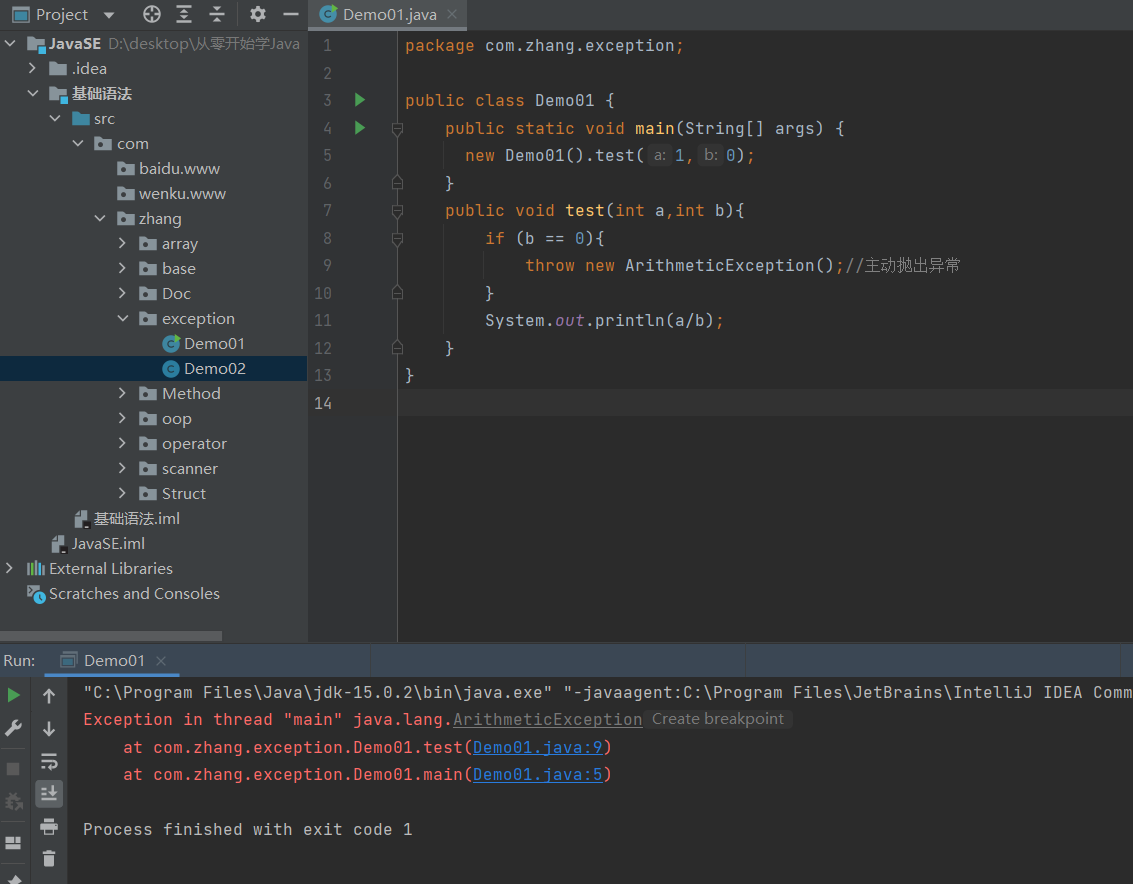This screenshot has height=884, width=1133.
Task: Expand the array package
Action: click(122, 244)
